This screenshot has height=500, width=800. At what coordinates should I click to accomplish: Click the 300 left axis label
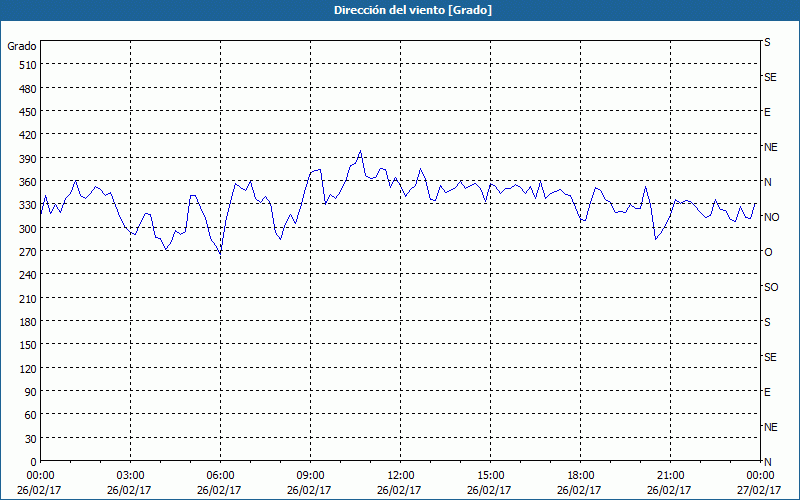click(29, 229)
